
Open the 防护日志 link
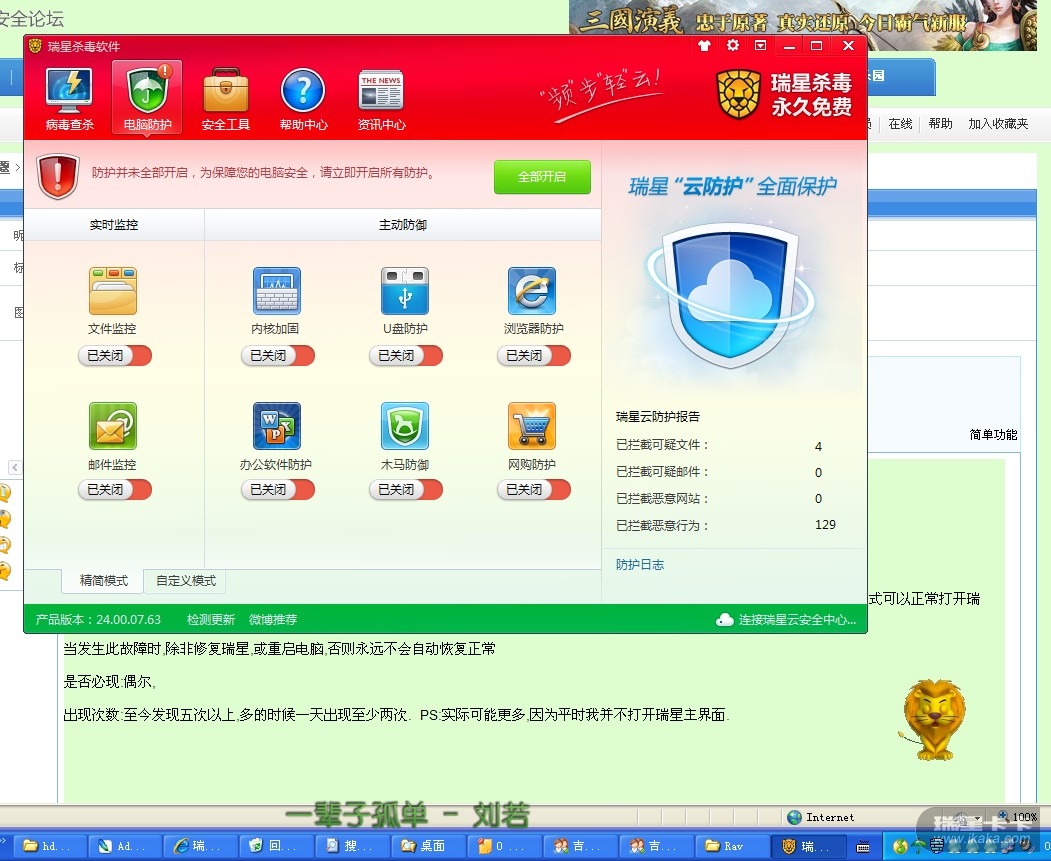(x=640, y=565)
